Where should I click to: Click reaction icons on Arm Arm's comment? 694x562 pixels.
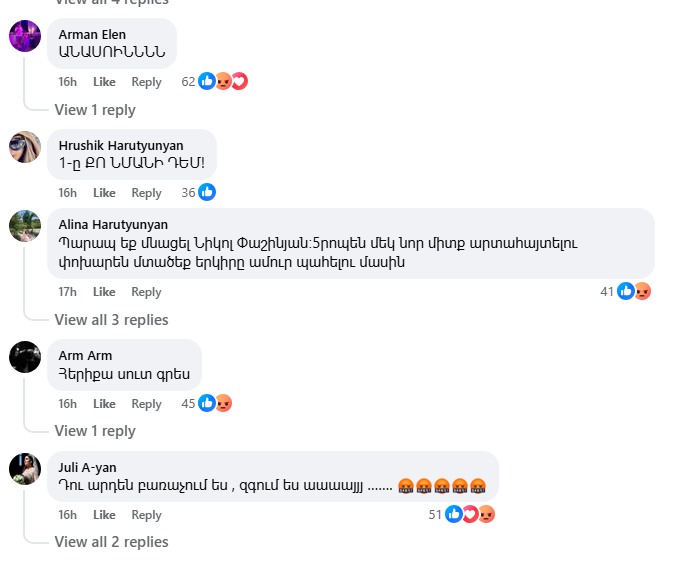pyautogui.click(x=215, y=403)
